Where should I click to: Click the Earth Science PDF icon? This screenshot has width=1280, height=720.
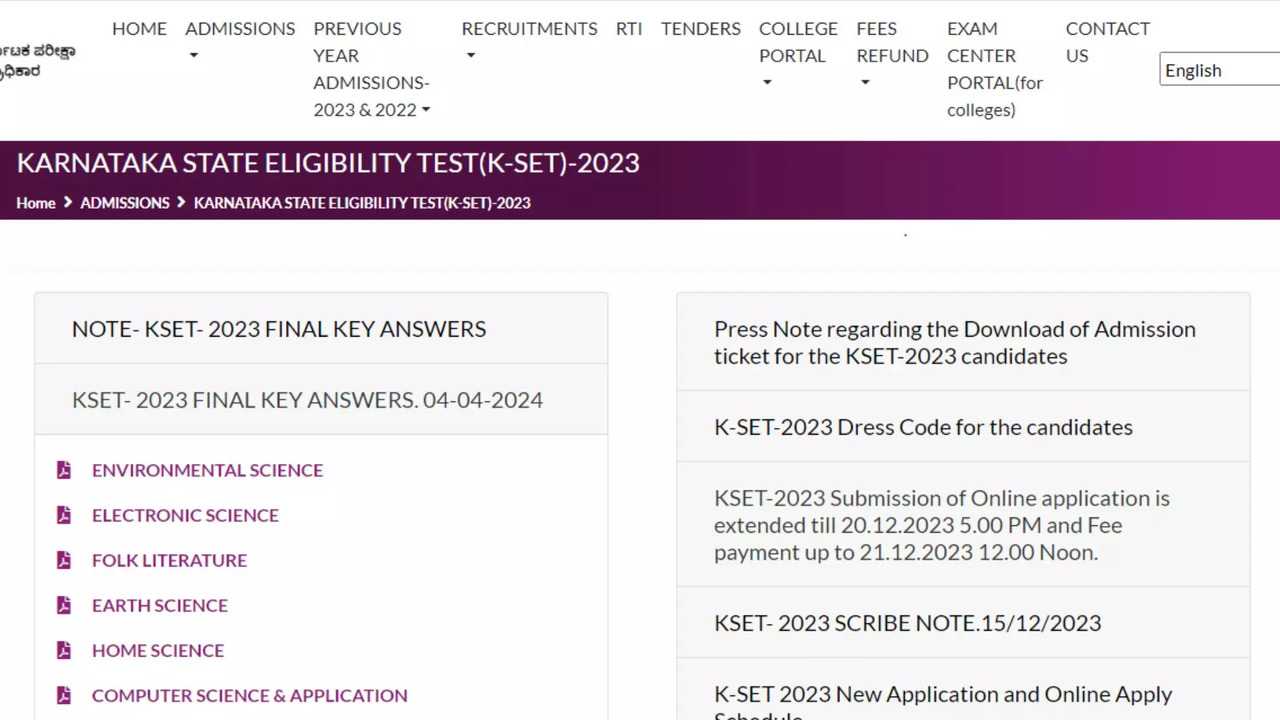[64, 604]
